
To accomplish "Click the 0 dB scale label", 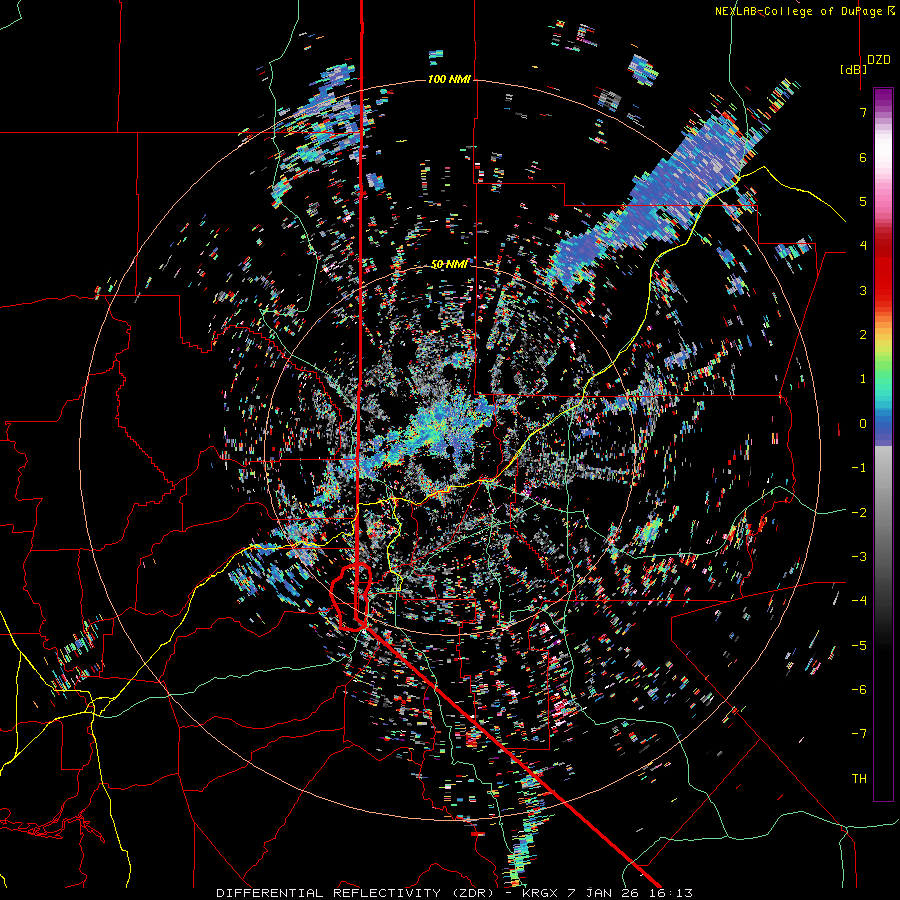I will (863, 424).
